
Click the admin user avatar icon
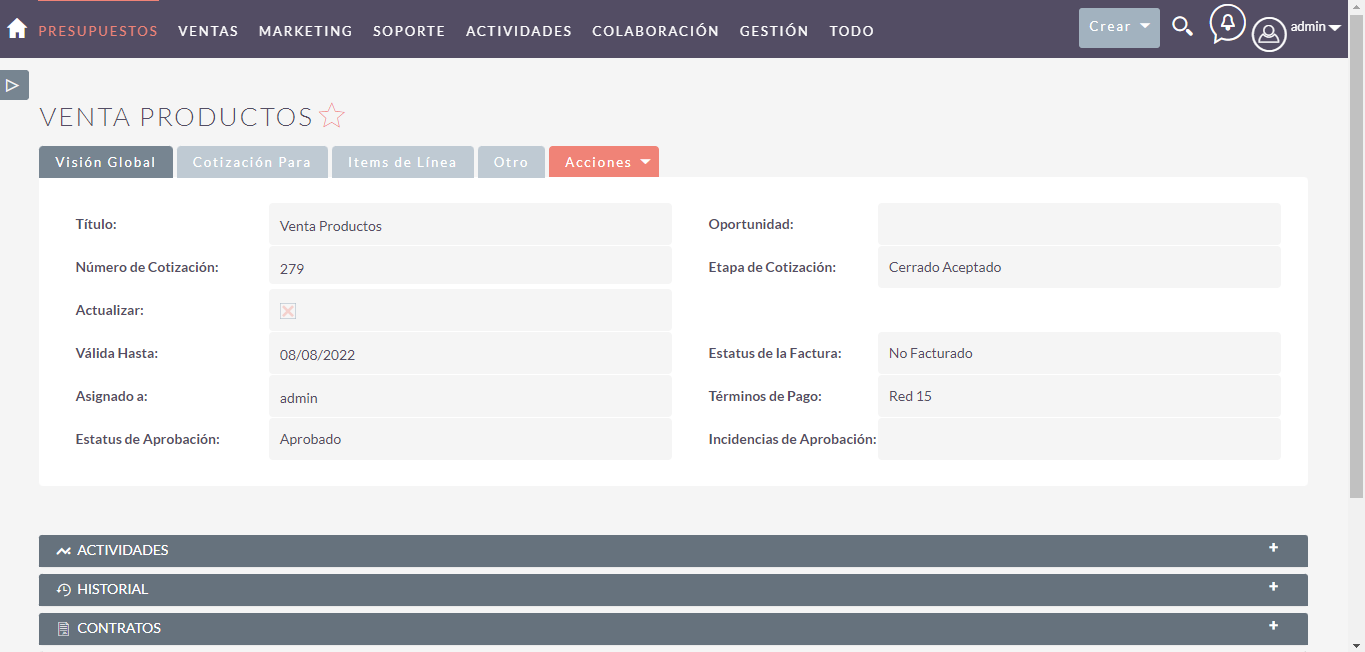1269,35
